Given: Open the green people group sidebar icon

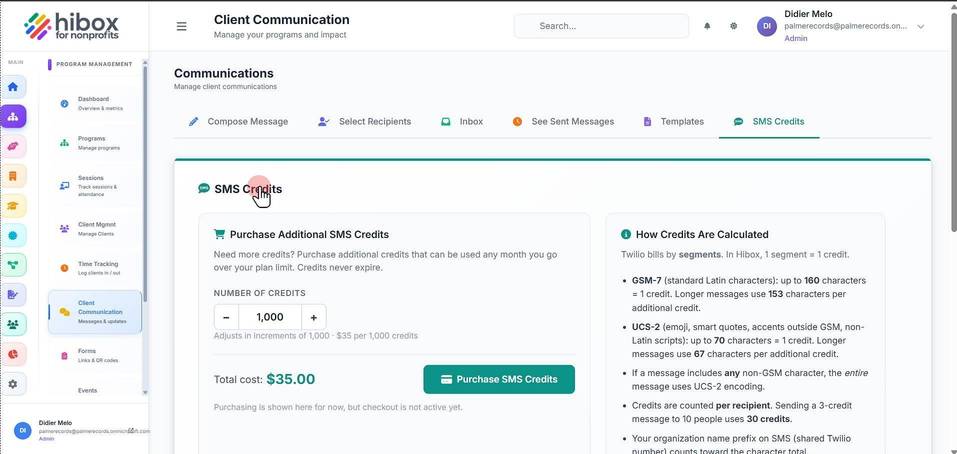Looking at the screenshot, I should point(13,324).
